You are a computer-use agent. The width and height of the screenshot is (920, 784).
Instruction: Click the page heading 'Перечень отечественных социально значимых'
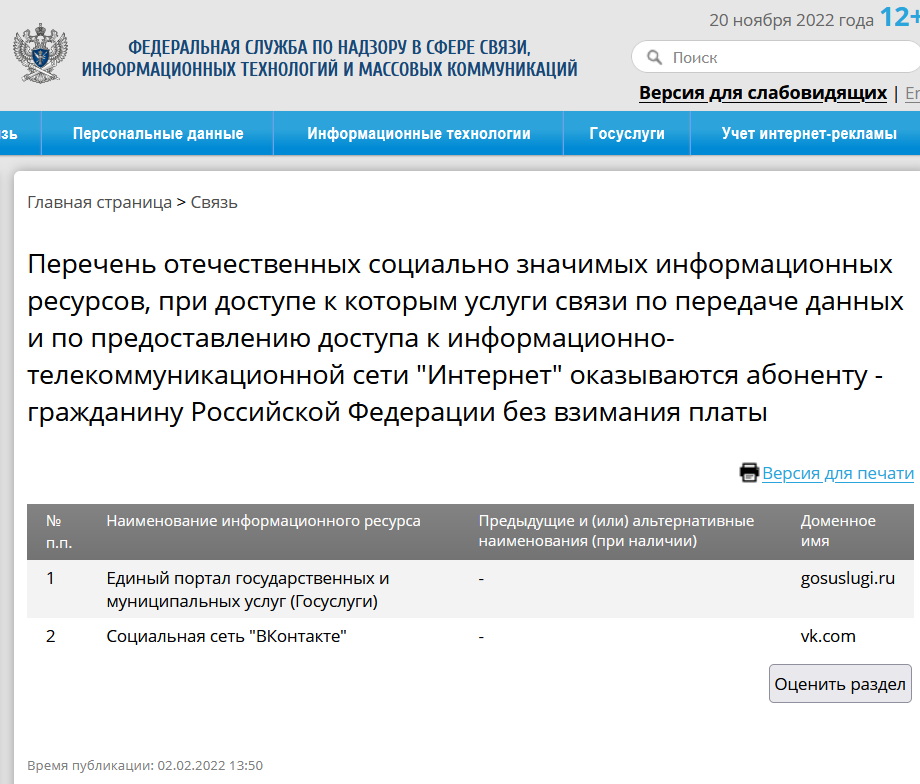click(465, 338)
